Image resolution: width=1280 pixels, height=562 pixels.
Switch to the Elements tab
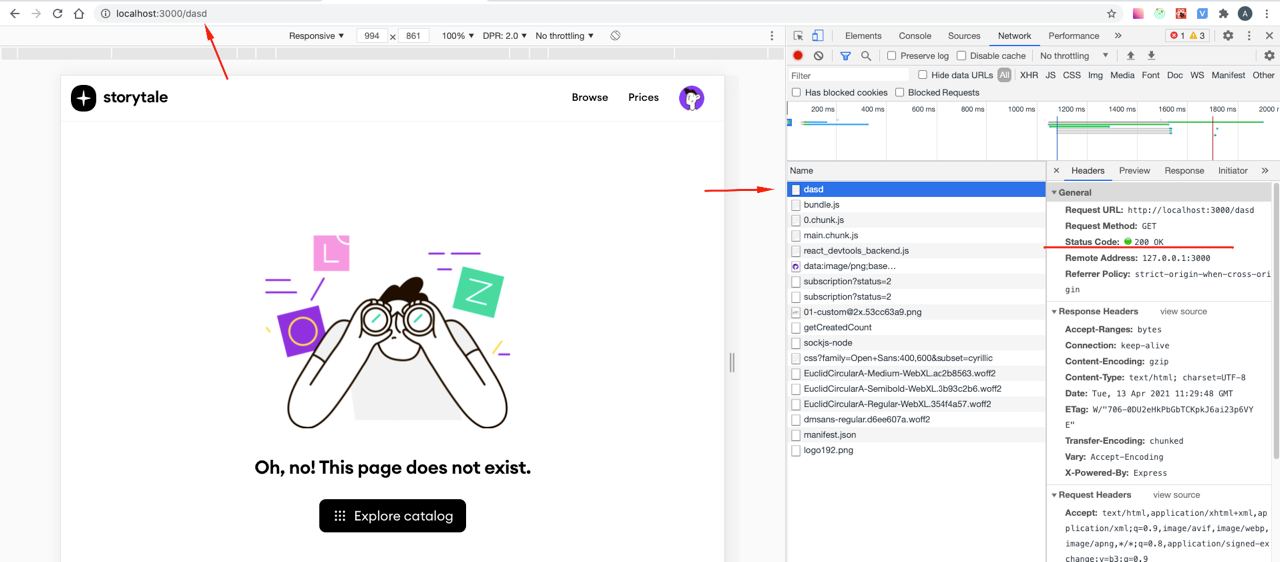pyautogui.click(x=863, y=36)
